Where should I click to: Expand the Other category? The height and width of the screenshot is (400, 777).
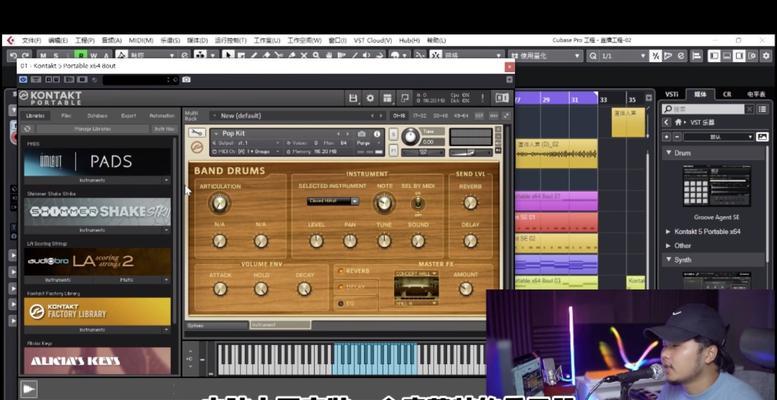pos(668,245)
